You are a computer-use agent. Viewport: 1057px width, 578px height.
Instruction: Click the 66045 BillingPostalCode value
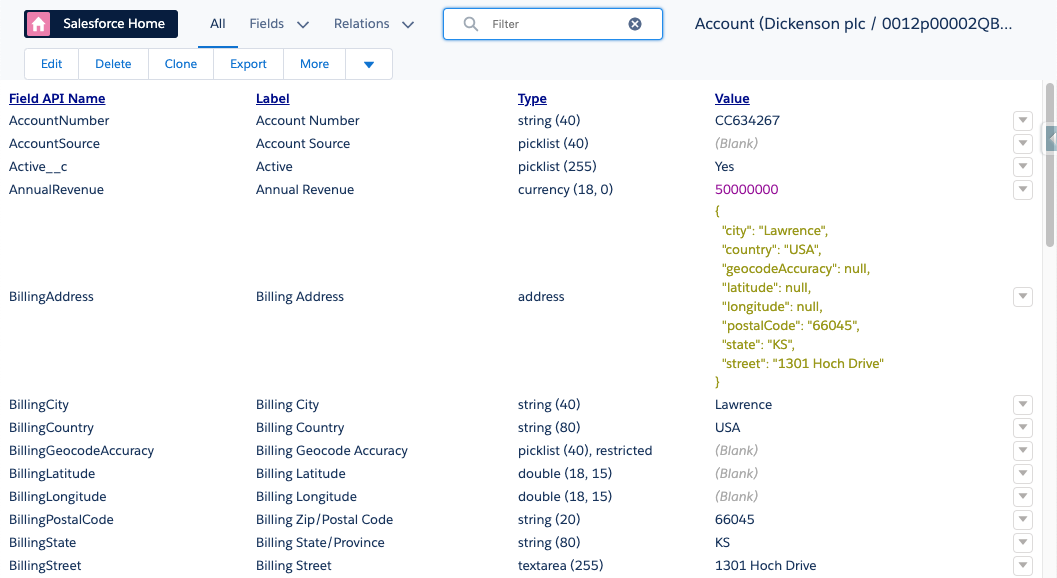pos(734,519)
